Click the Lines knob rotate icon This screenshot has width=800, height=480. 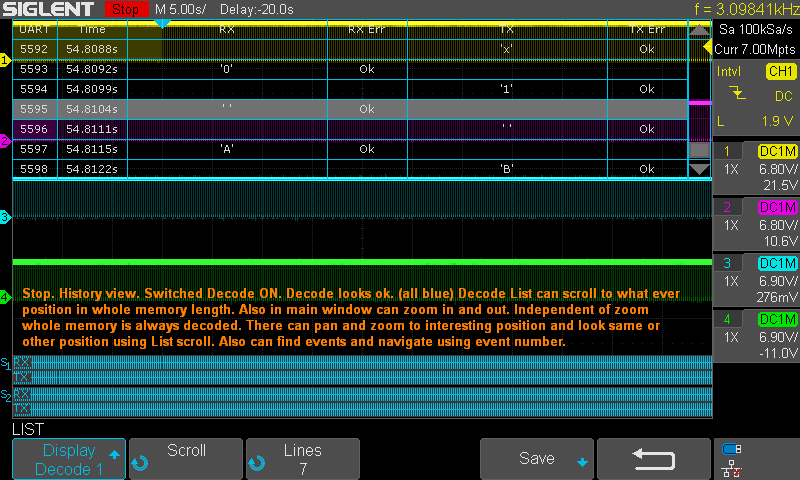pyautogui.click(x=256, y=463)
